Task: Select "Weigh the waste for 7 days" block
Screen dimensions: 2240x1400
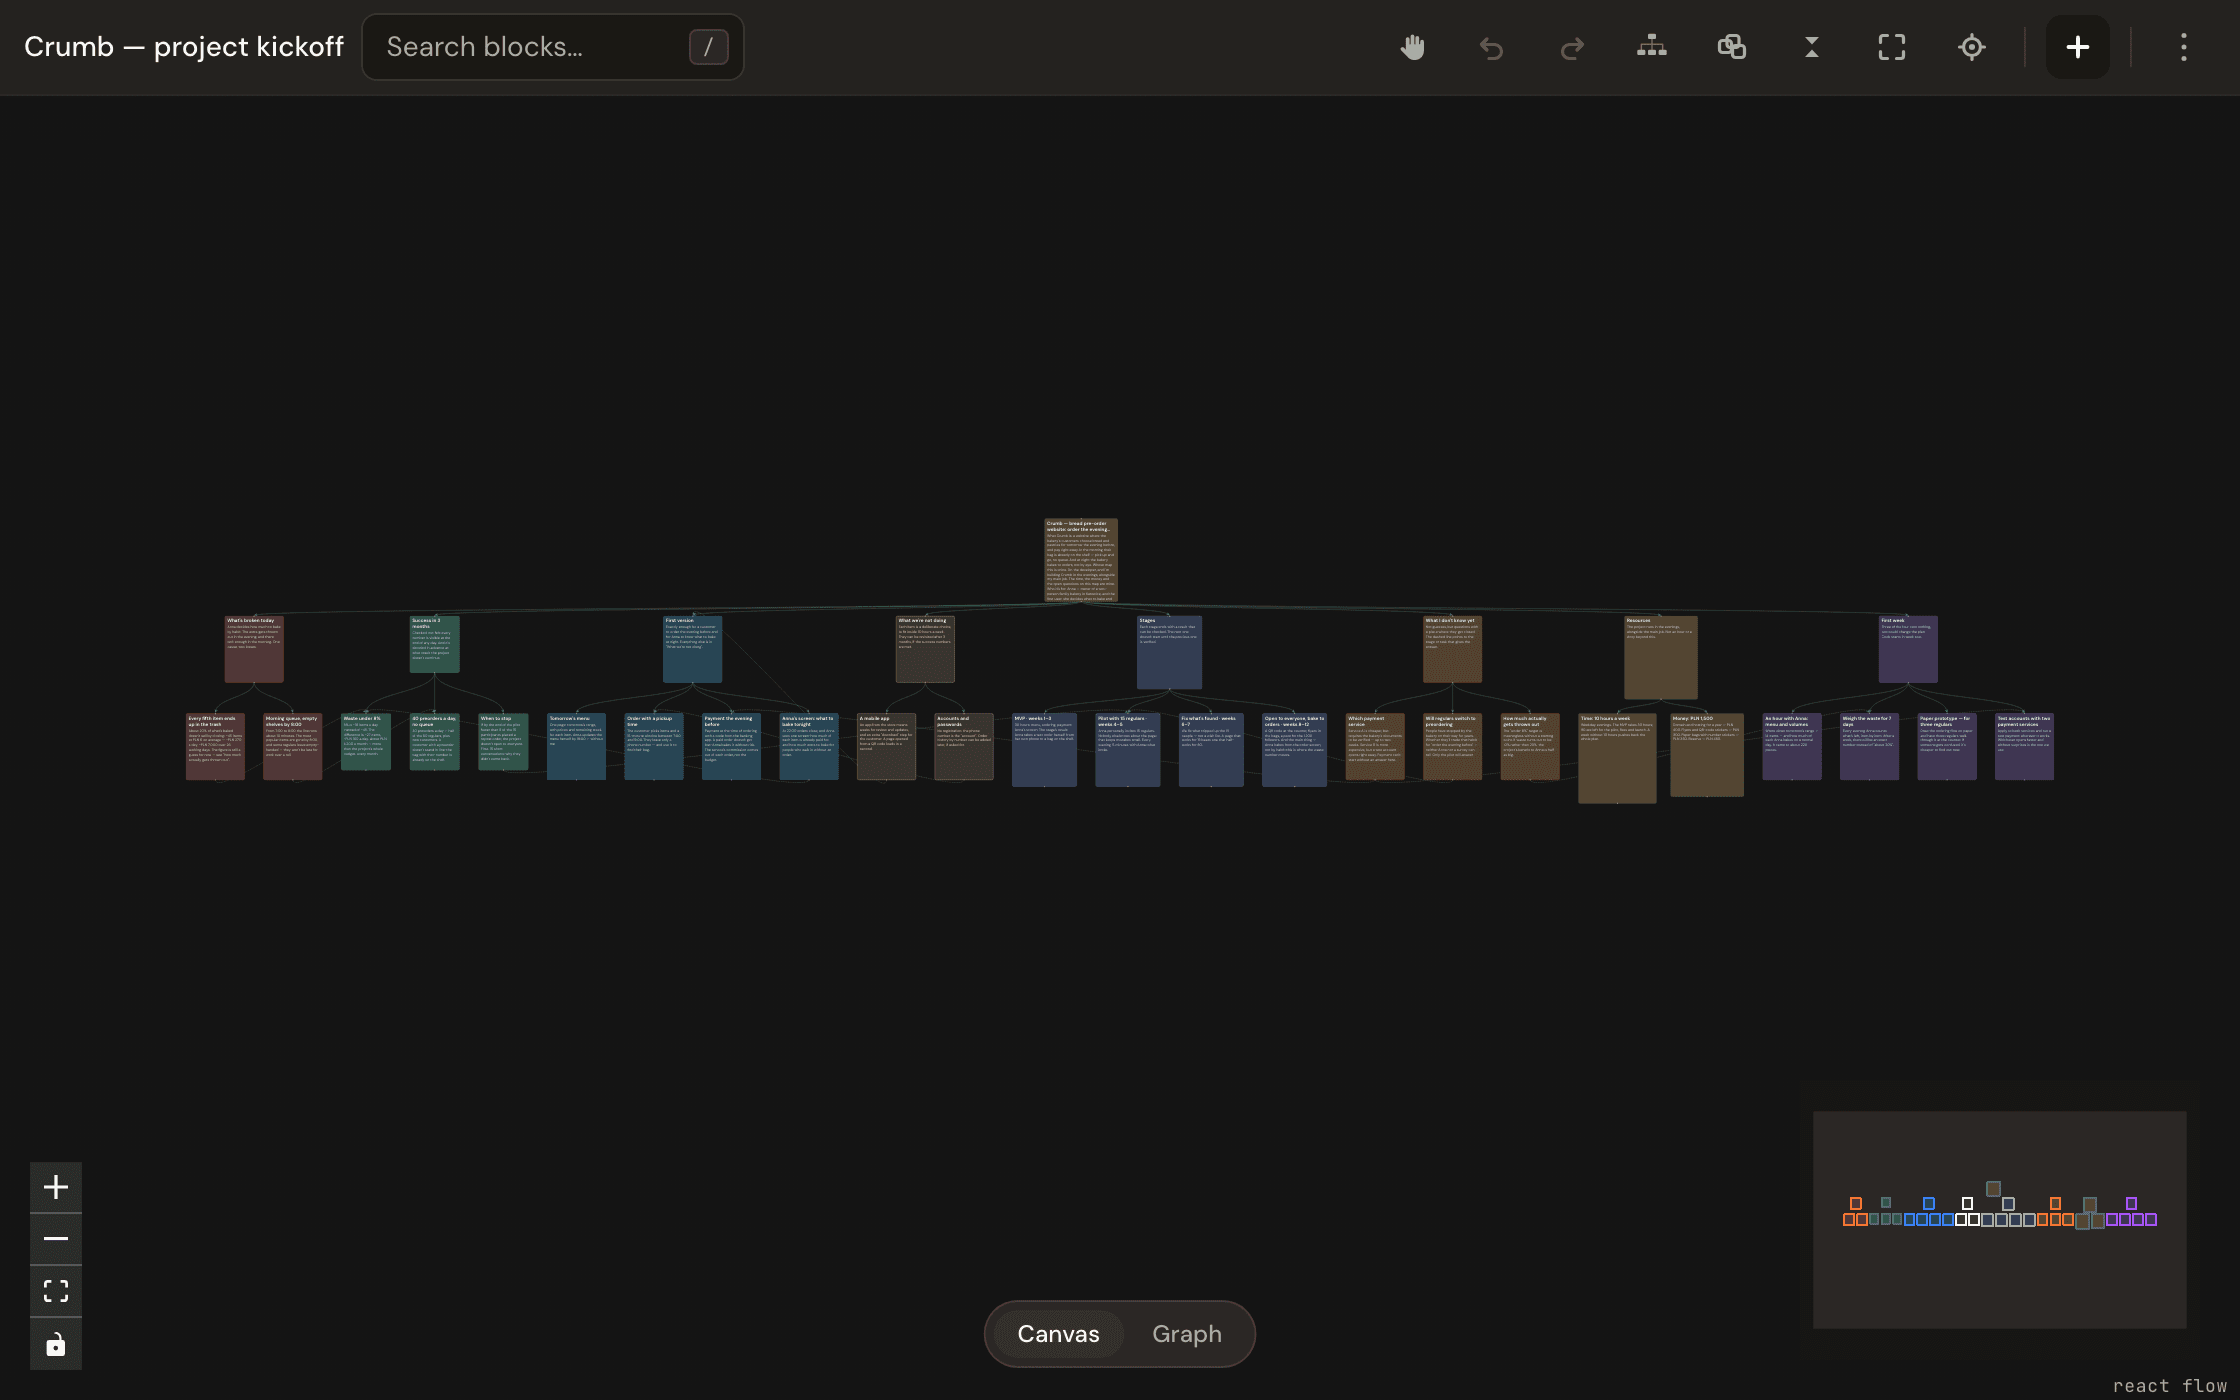Action: pyautogui.click(x=1869, y=746)
